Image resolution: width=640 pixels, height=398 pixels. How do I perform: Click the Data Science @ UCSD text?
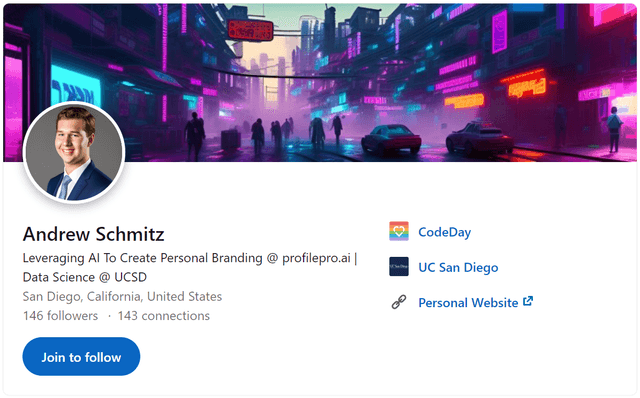point(85,277)
